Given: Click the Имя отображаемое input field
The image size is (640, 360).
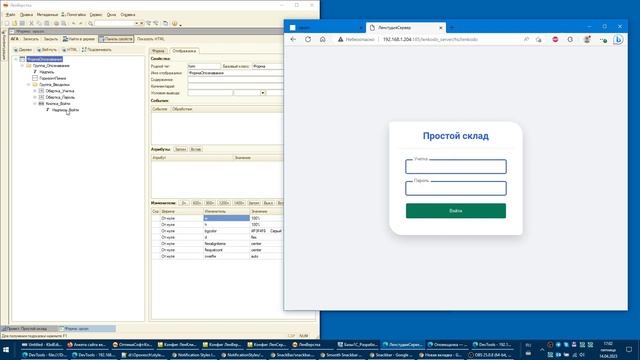Looking at the screenshot, I should 235,73.
